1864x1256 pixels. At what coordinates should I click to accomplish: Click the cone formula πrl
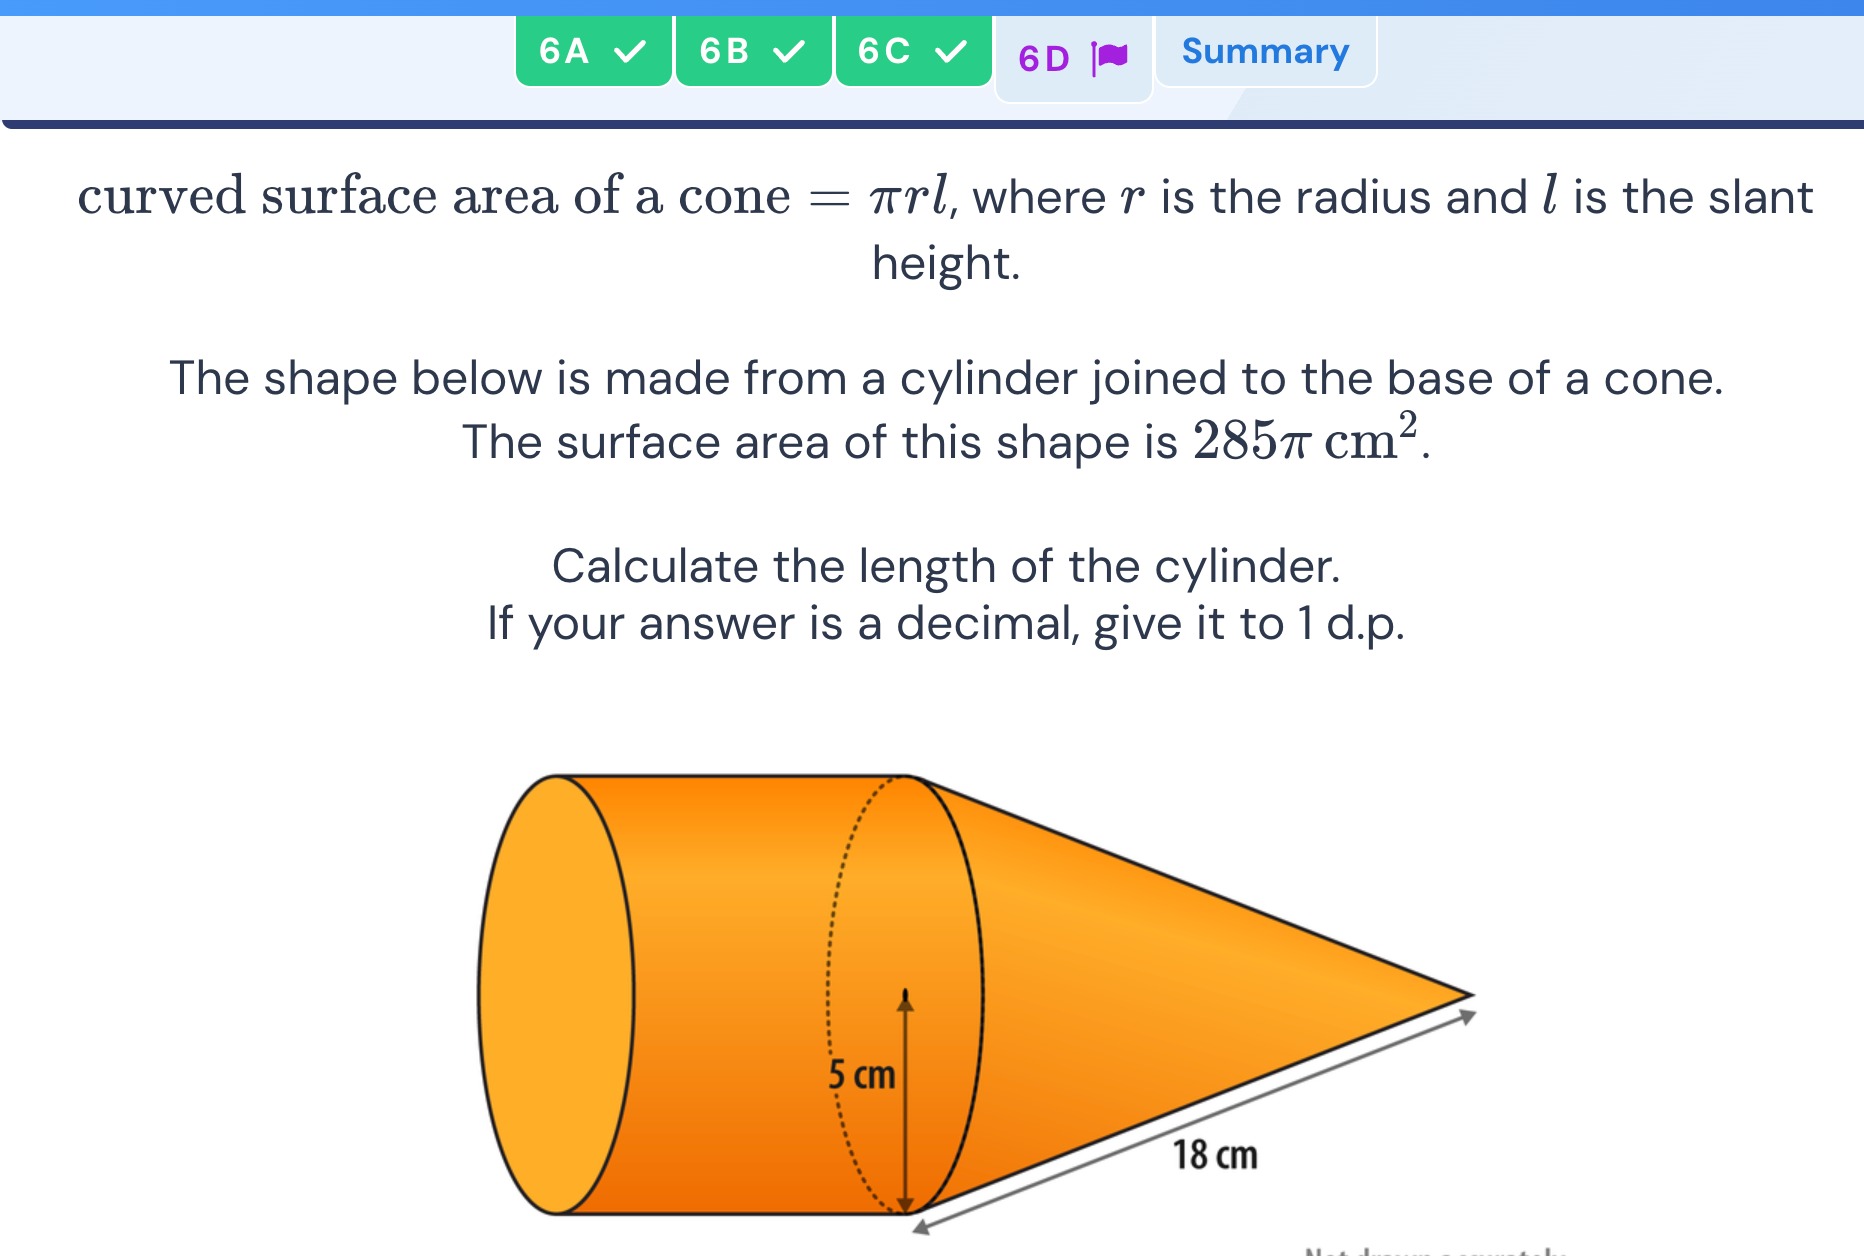tap(909, 196)
